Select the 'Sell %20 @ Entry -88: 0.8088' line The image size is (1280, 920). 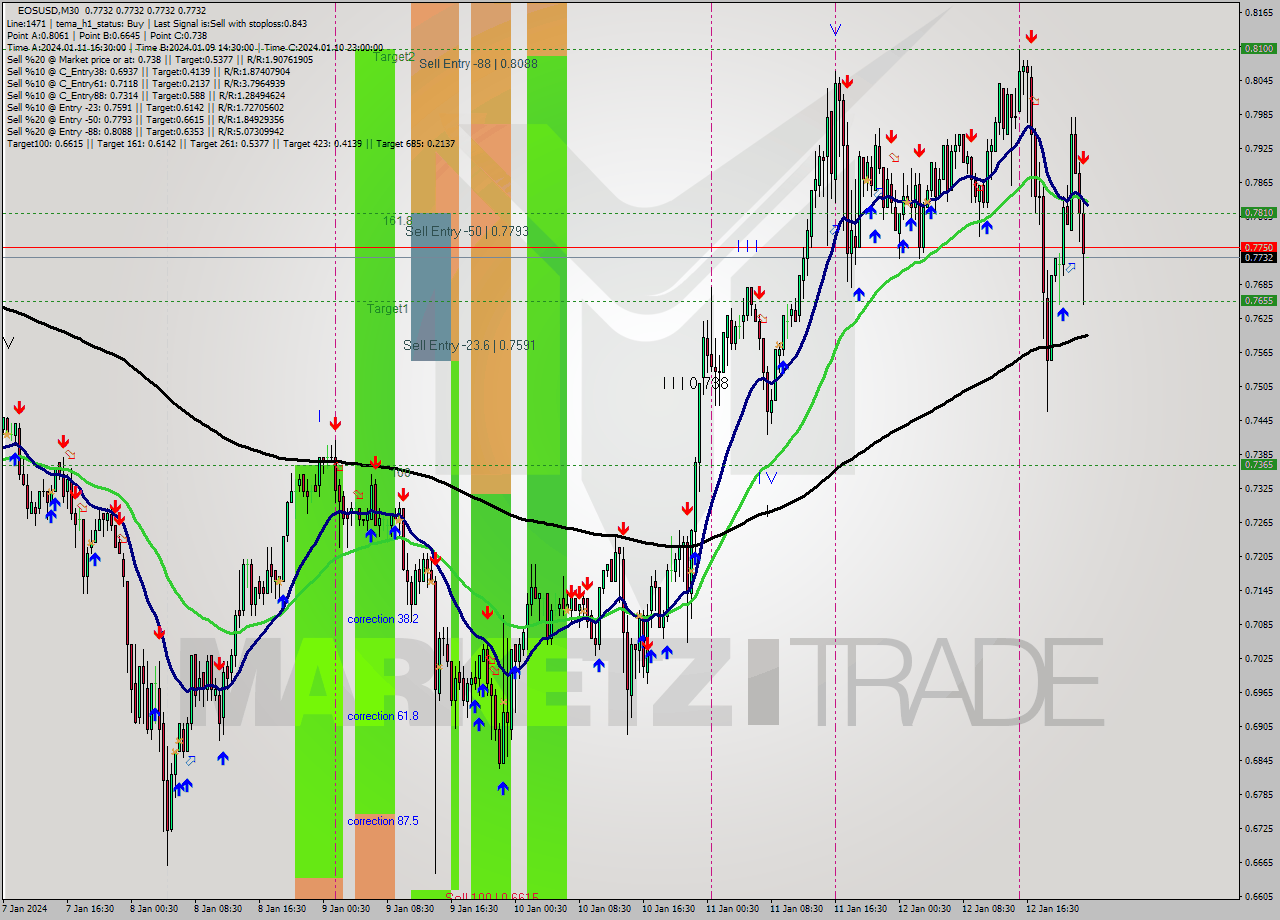tap(145, 131)
